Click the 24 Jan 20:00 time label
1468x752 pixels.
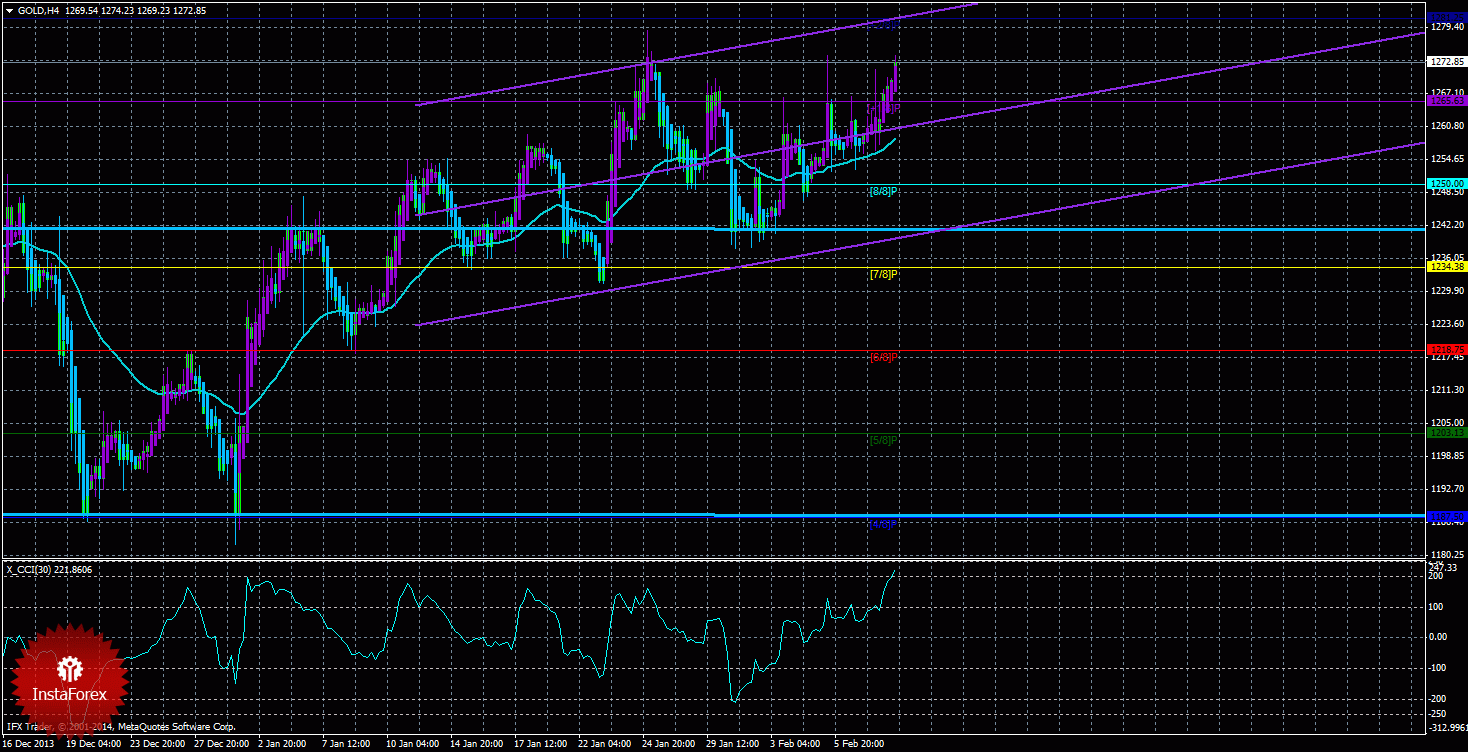[667, 744]
